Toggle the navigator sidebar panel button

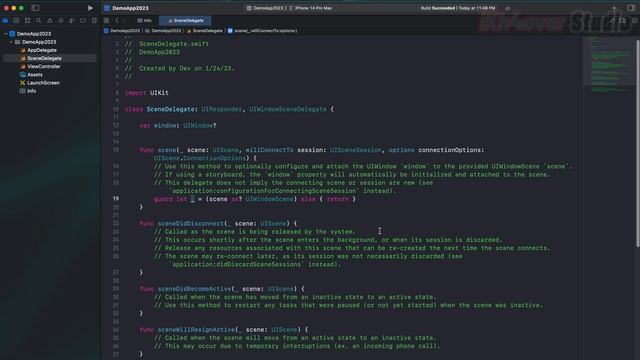click(x=36, y=8)
